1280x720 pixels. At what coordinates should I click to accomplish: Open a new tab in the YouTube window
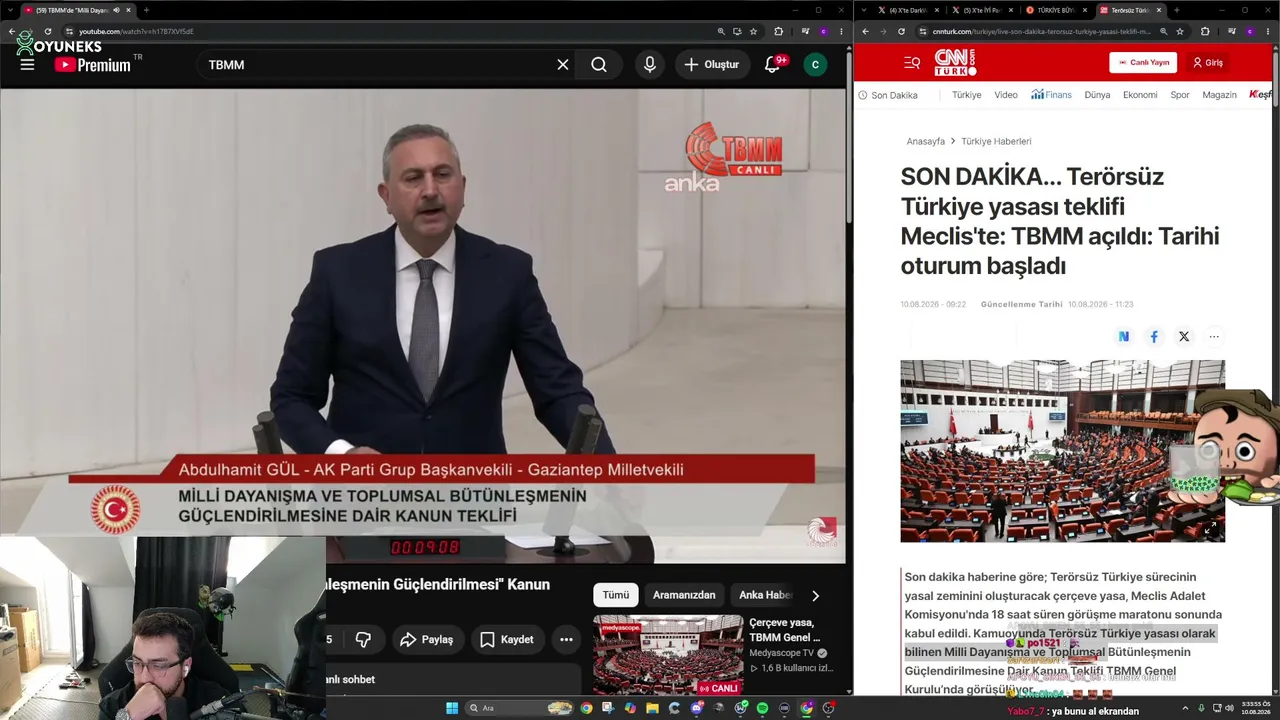[146, 10]
